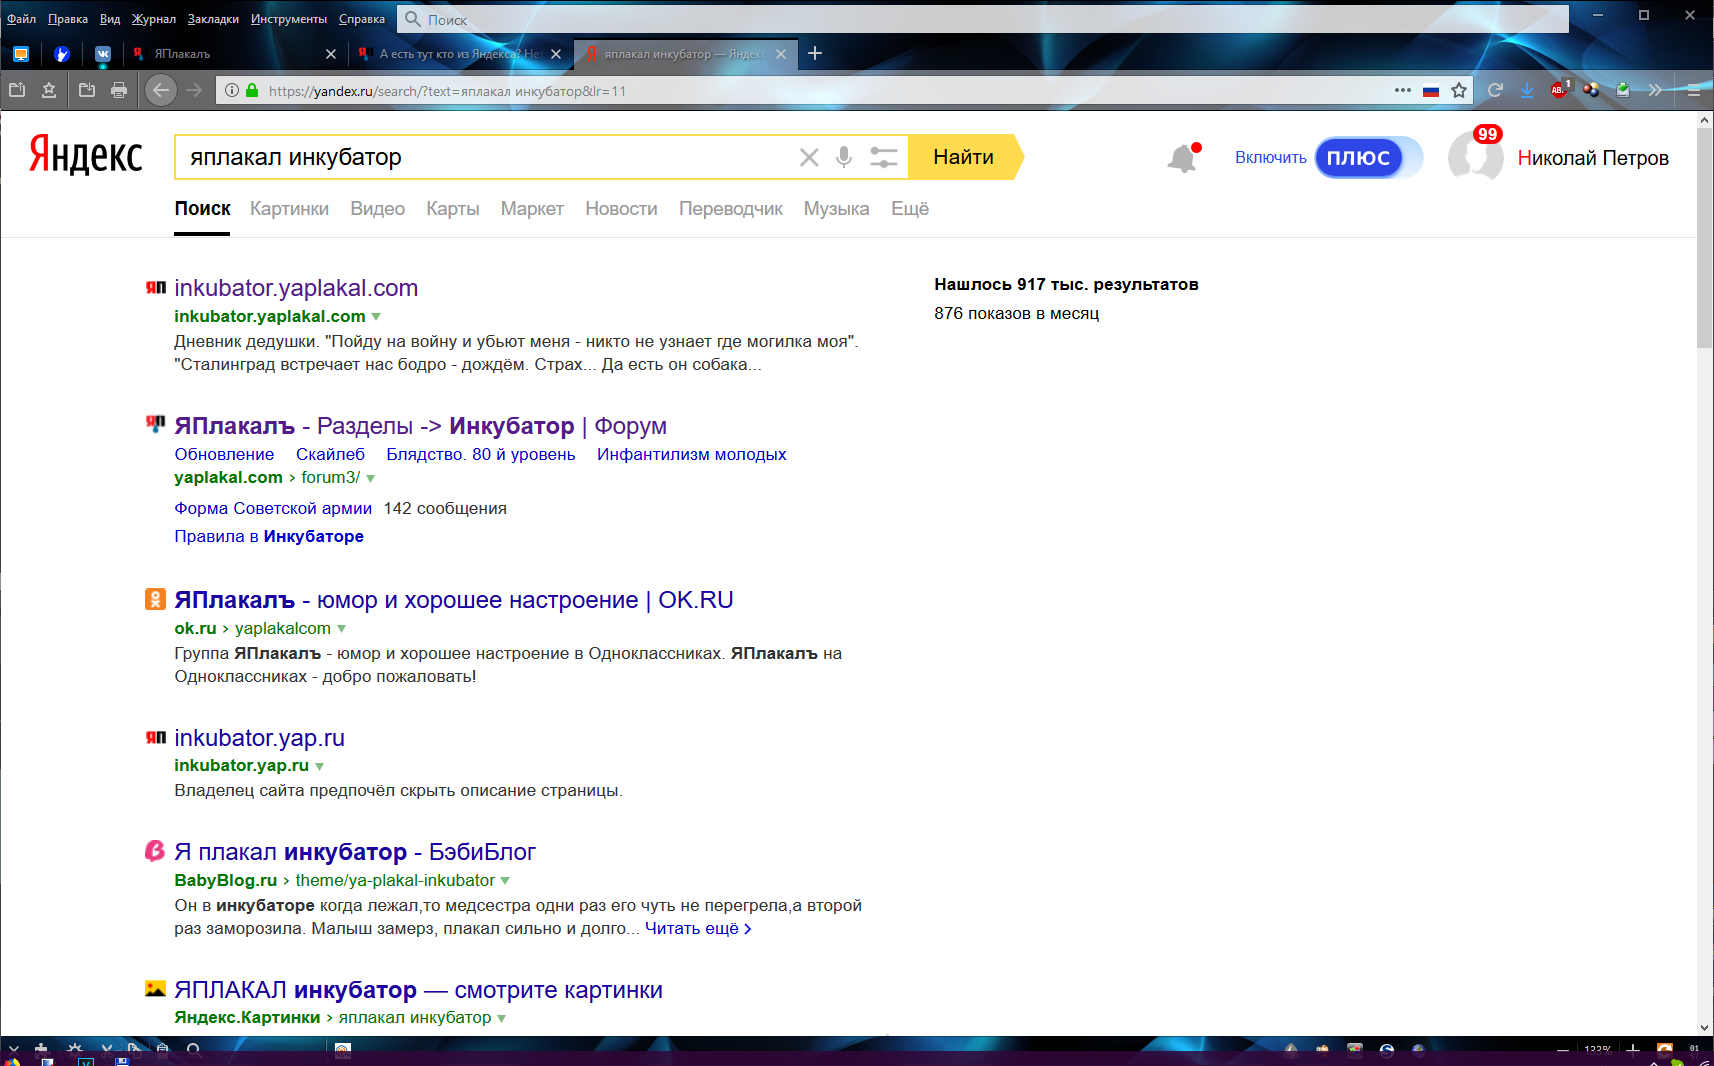
Task: Switch to Картинки search tab
Action: pos(289,208)
